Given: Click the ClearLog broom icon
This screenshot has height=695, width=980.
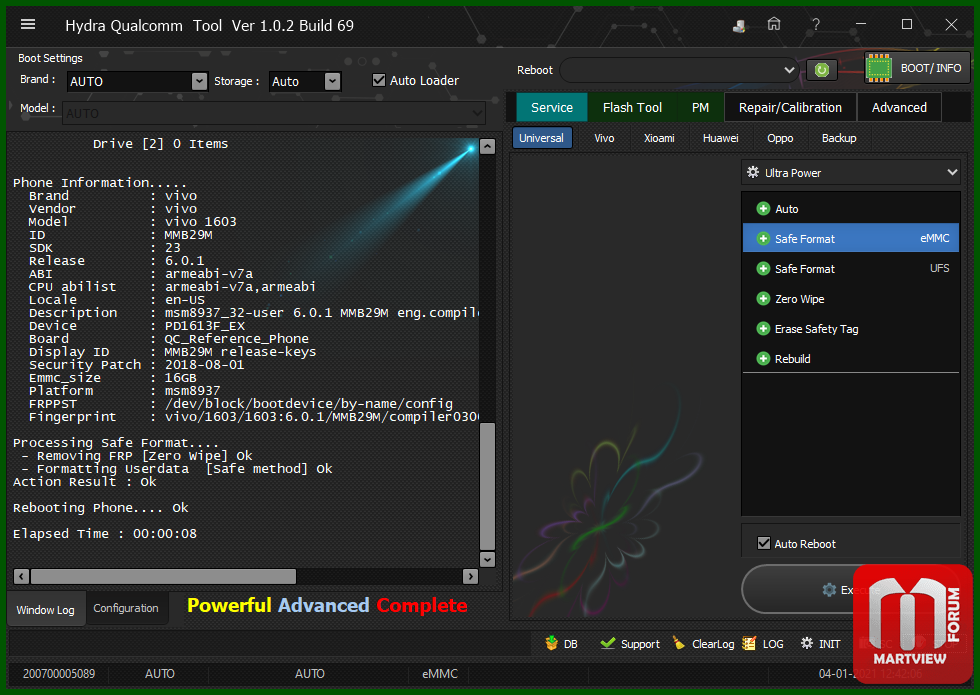Looking at the screenshot, I should pos(679,643).
